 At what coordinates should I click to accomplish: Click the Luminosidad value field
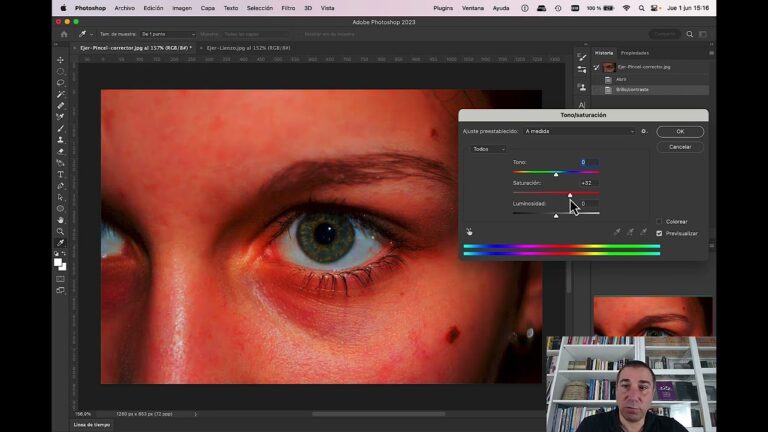pyautogui.click(x=587, y=203)
